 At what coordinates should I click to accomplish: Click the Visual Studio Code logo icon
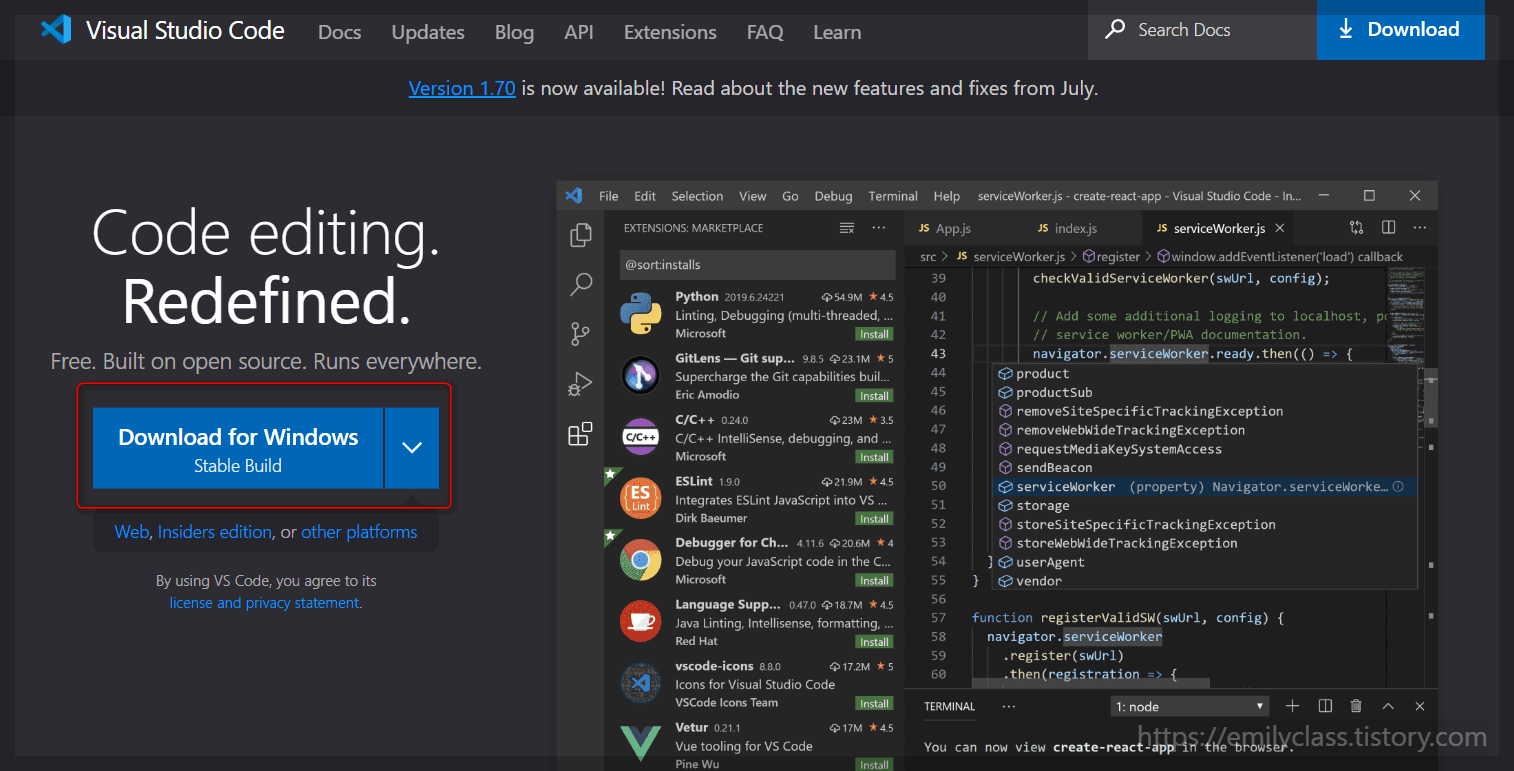click(x=56, y=30)
